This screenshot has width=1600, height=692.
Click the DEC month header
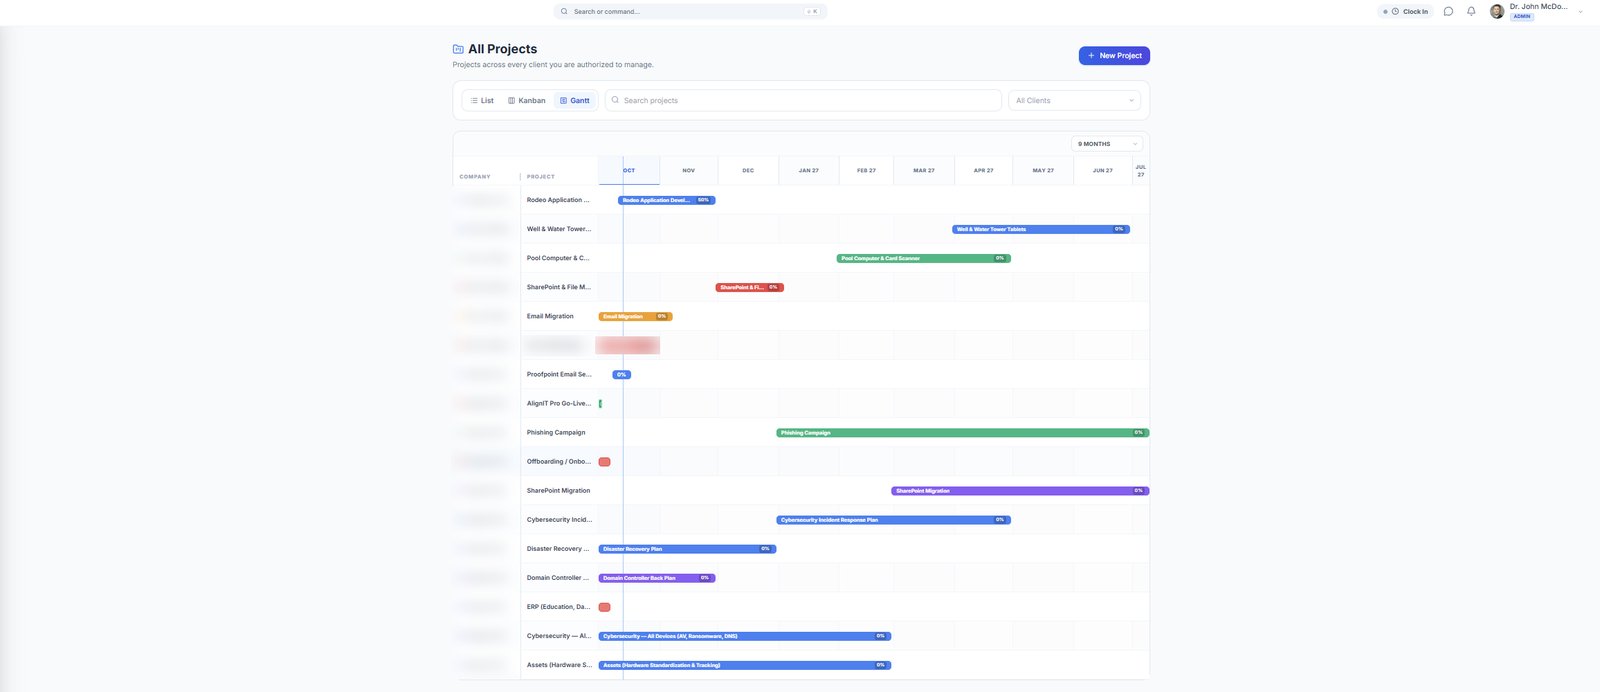pos(748,171)
